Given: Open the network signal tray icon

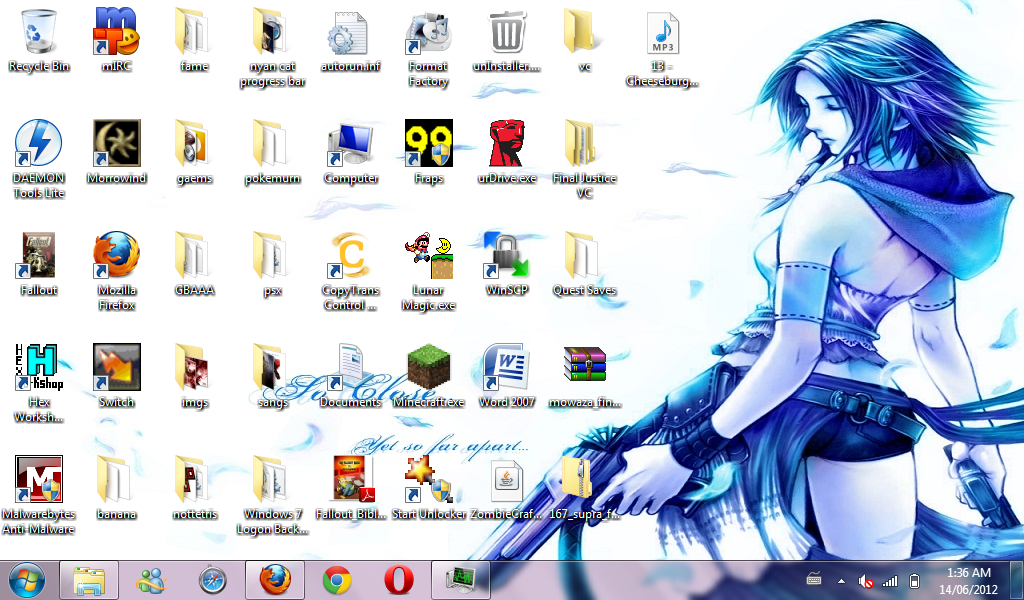Looking at the screenshot, I should click(x=889, y=580).
